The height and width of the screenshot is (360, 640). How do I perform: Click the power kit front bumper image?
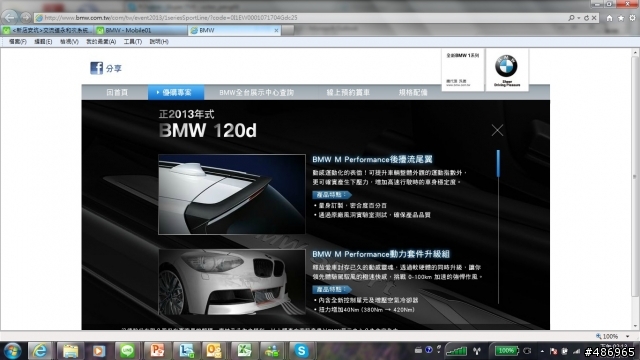tap(232, 282)
